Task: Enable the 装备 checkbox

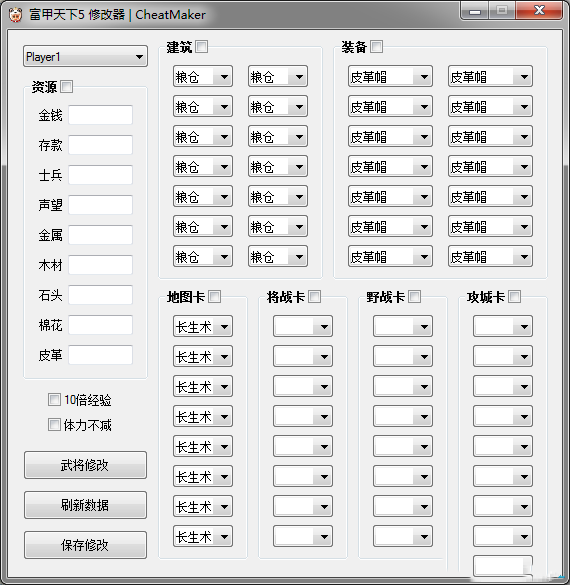Action: coord(377,47)
